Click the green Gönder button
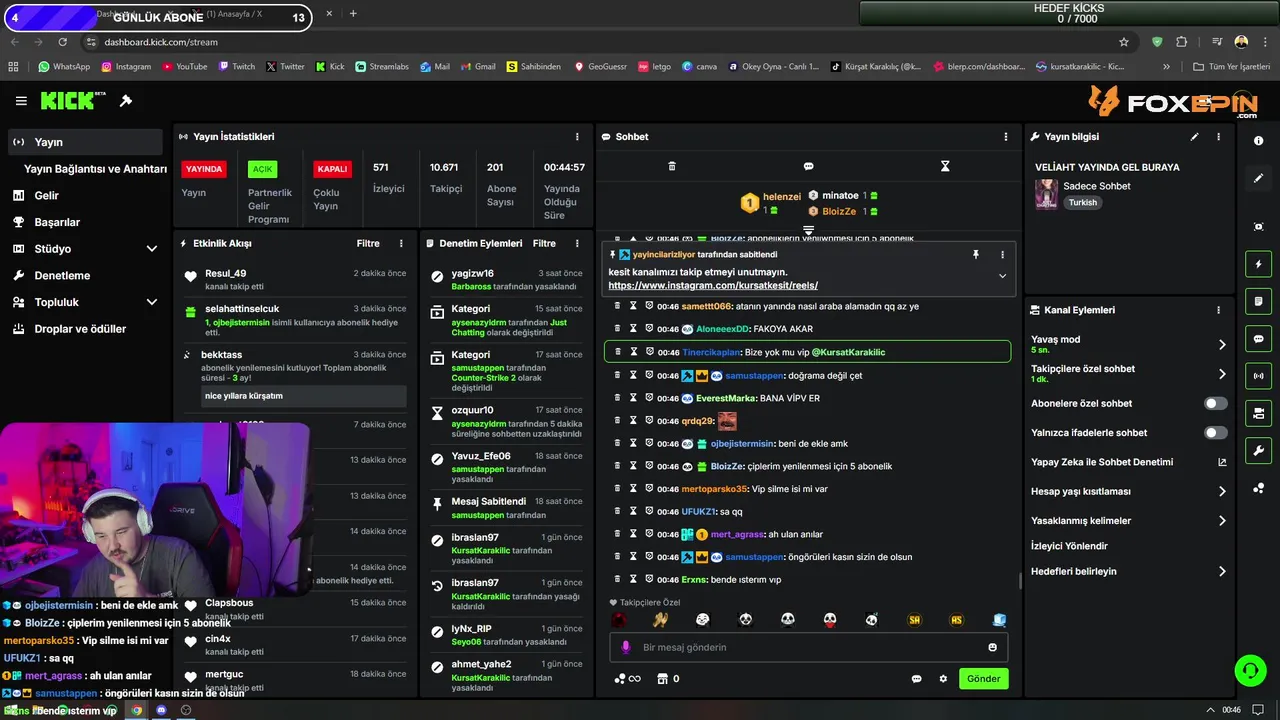 [983, 678]
